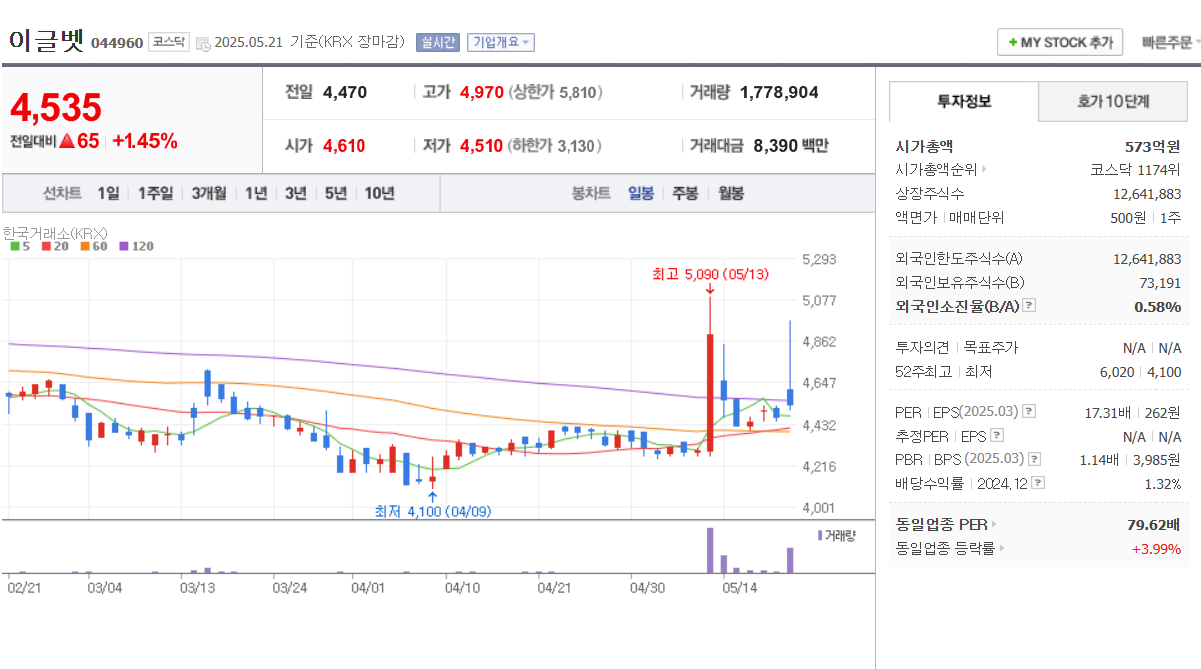This screenshot has height=669, width=1201.
Task: Click the 배당수익률 value 1.32%
Action: 1163,484
